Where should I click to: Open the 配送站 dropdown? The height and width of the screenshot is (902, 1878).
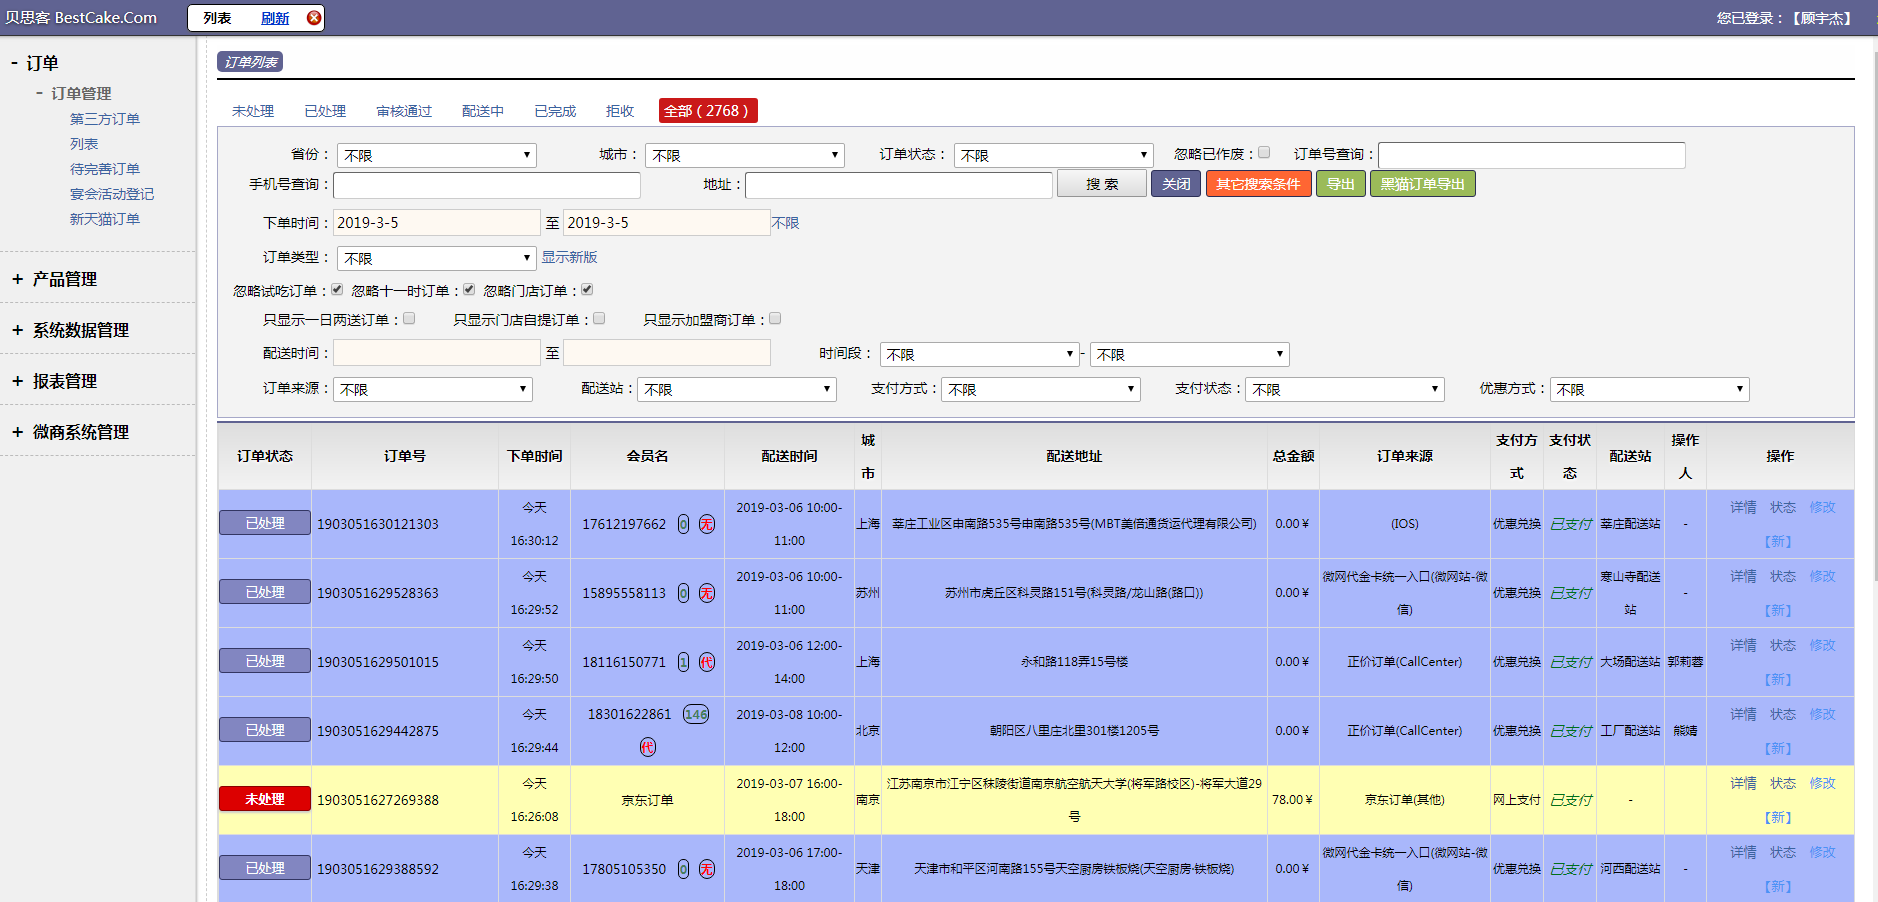click(737, 389)
